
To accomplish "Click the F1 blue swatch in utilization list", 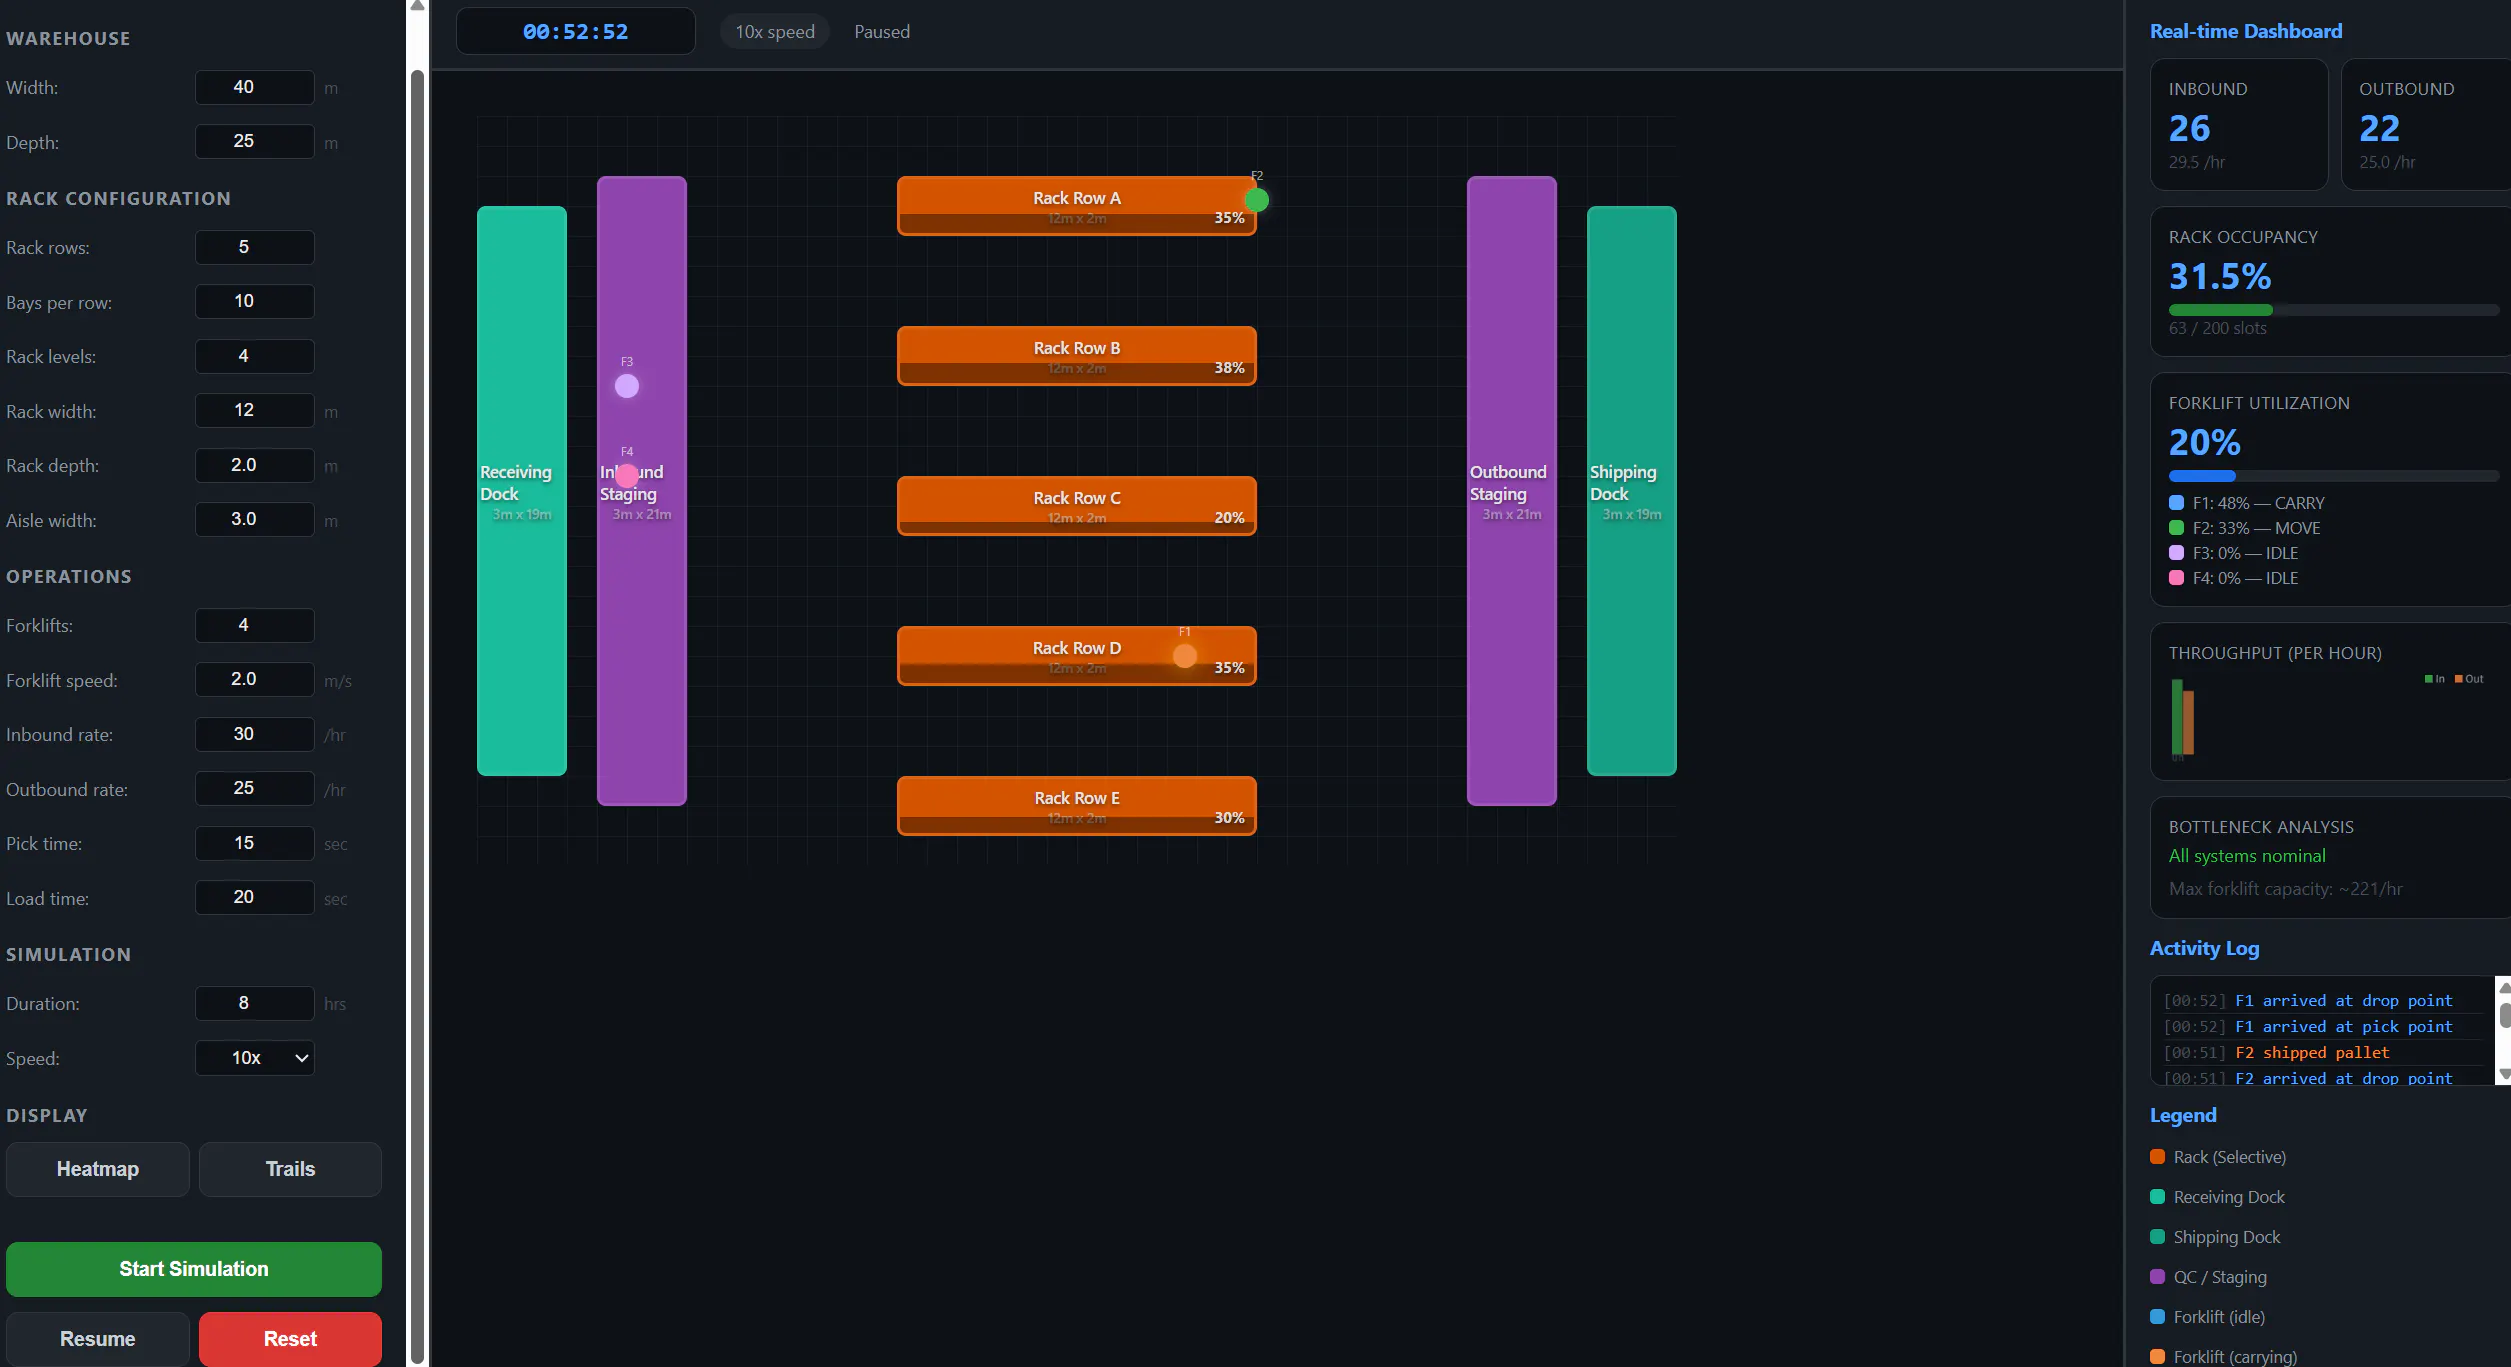I will [x=2176, y=503].
